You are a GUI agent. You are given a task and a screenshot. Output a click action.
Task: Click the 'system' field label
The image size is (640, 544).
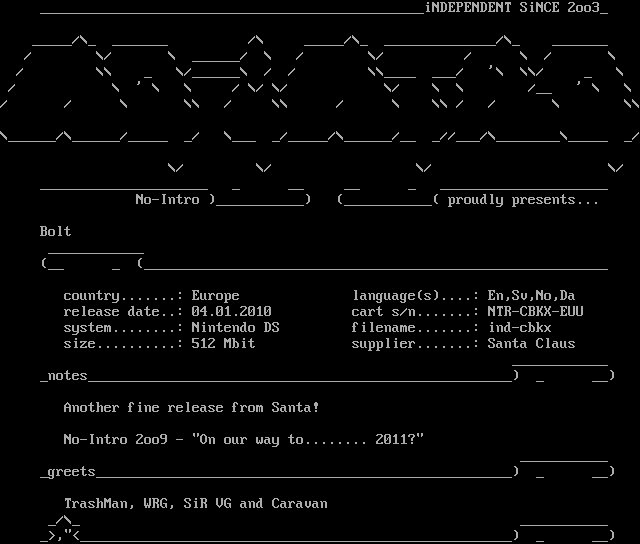(87, 328)
